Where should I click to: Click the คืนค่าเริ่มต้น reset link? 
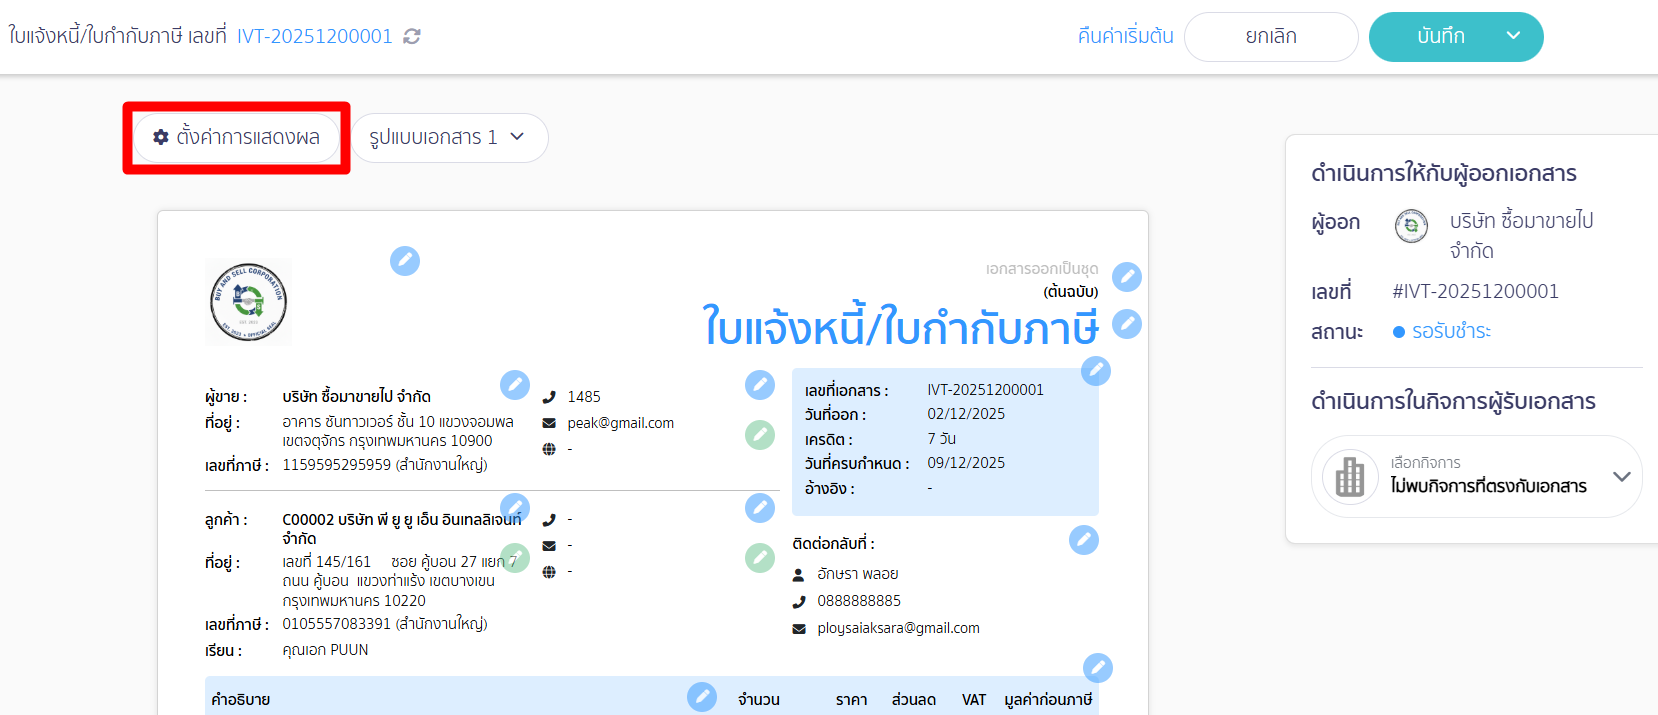tap(1125, 36)
